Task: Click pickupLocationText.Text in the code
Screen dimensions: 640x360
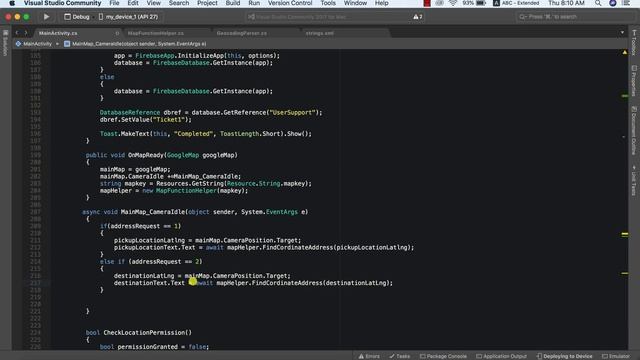Action: coord(155,247)
